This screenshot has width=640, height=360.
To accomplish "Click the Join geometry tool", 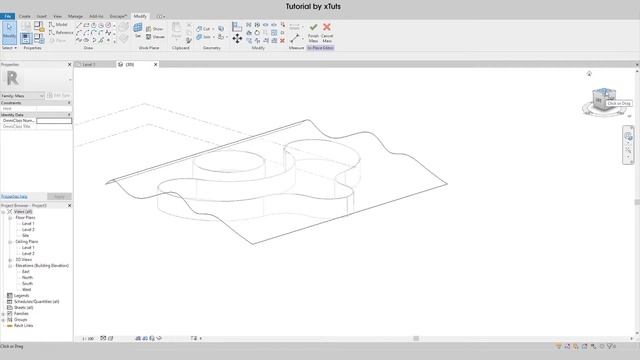I will point(203,37).
